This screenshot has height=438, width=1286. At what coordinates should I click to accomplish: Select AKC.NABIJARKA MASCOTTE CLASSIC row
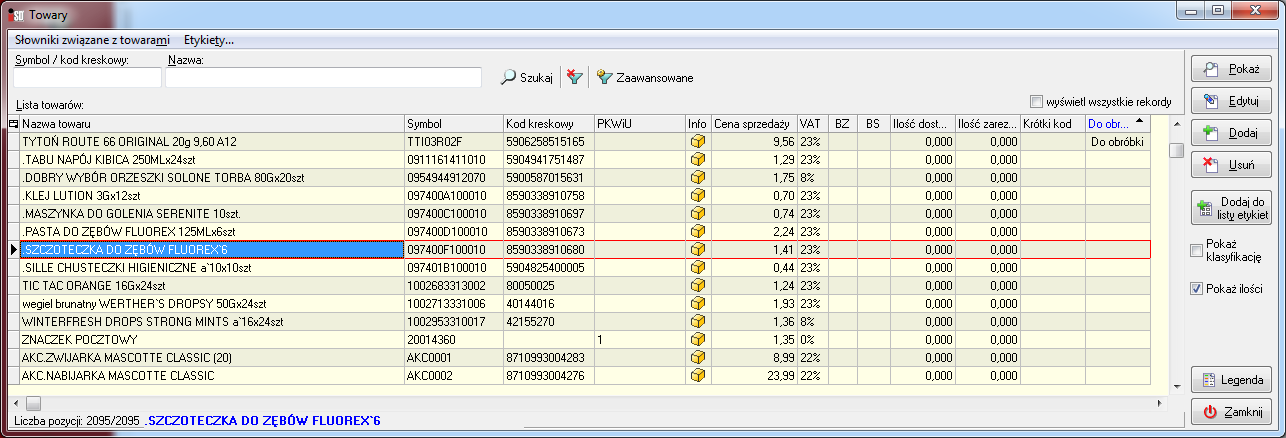580,375
